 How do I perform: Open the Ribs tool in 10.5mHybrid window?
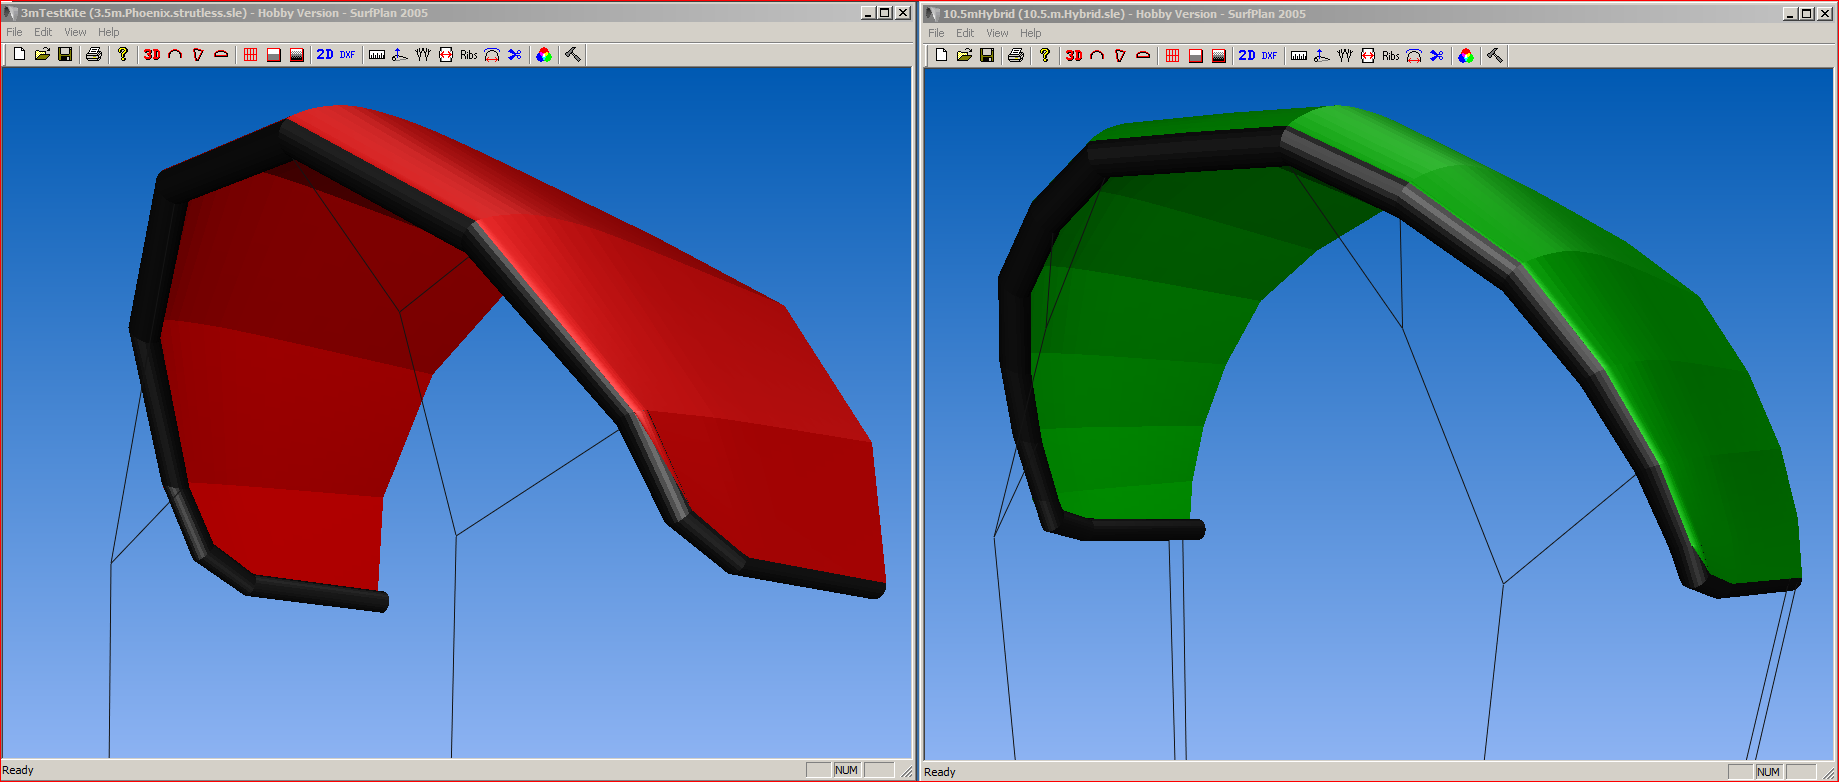[x=1390, y=56]
